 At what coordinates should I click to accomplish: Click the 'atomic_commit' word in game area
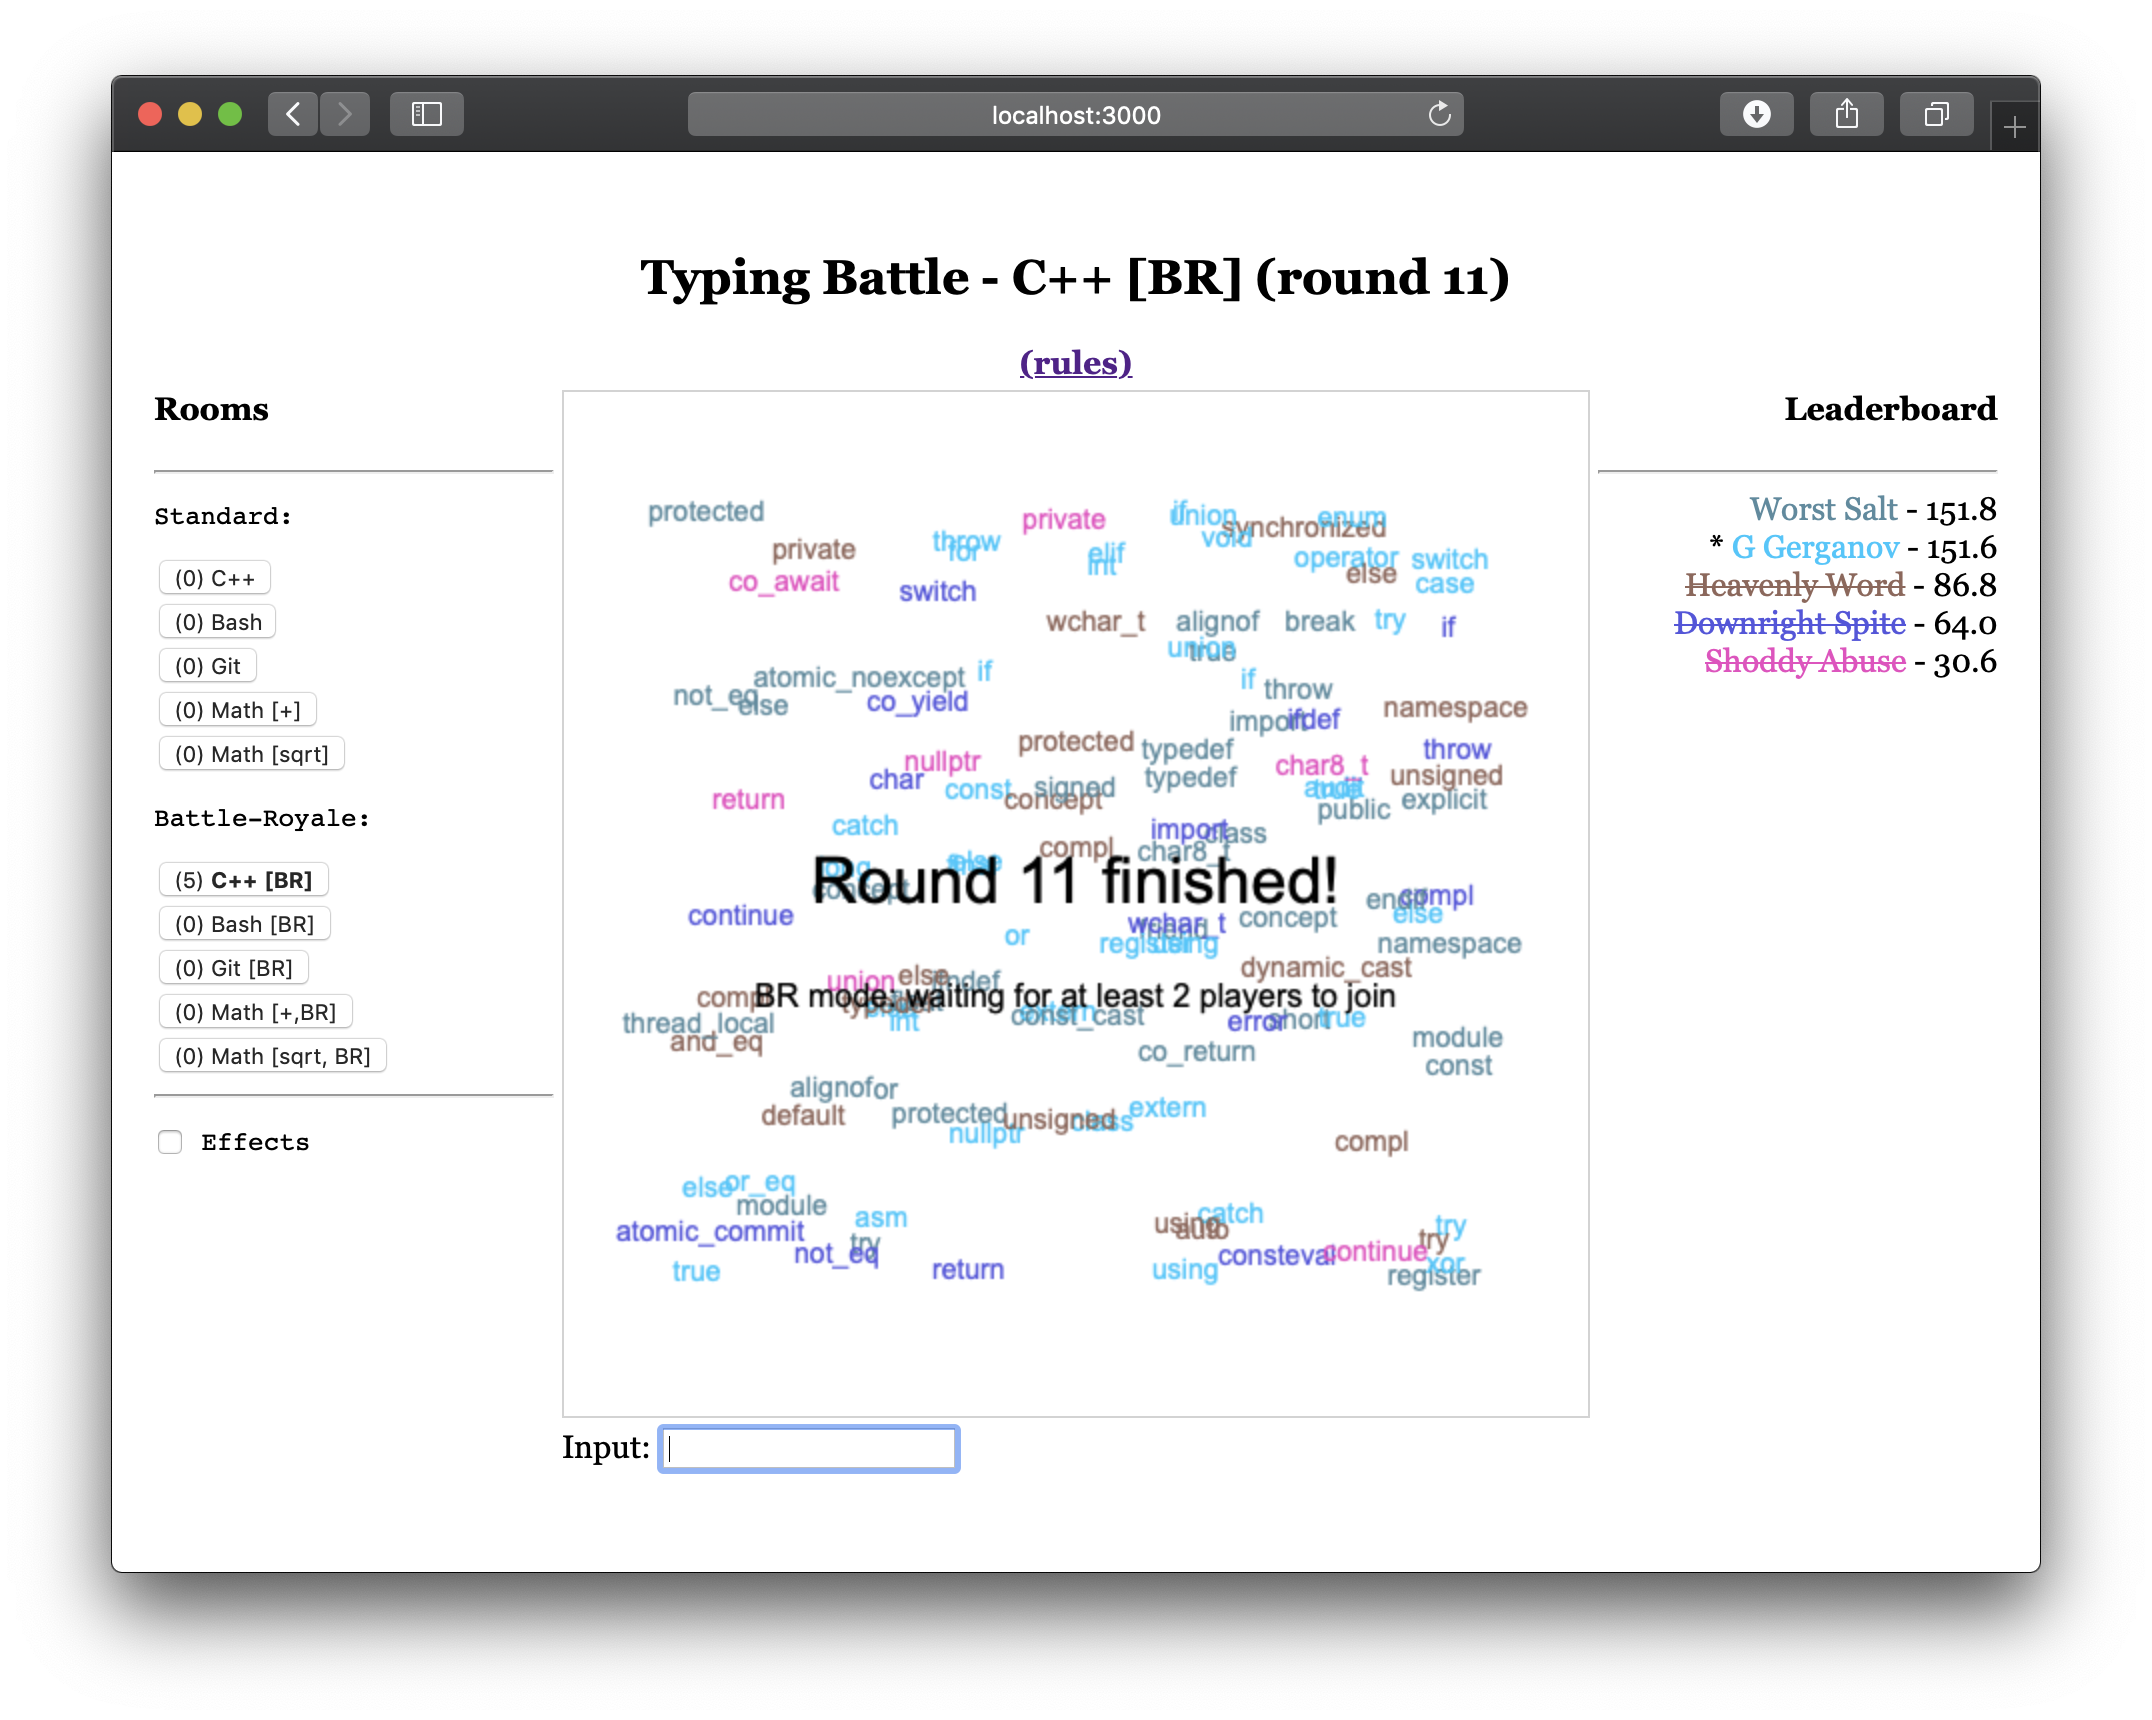(709, 1231)
